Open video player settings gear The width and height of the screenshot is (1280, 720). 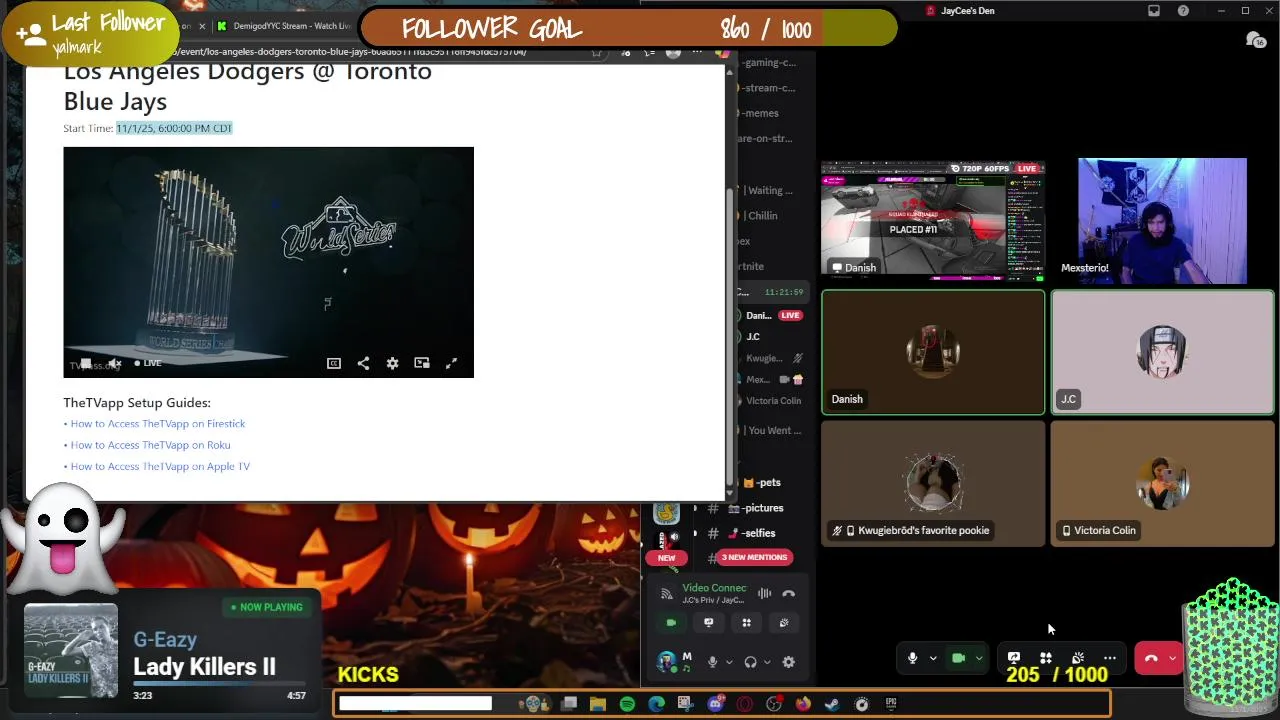(392, 363)
